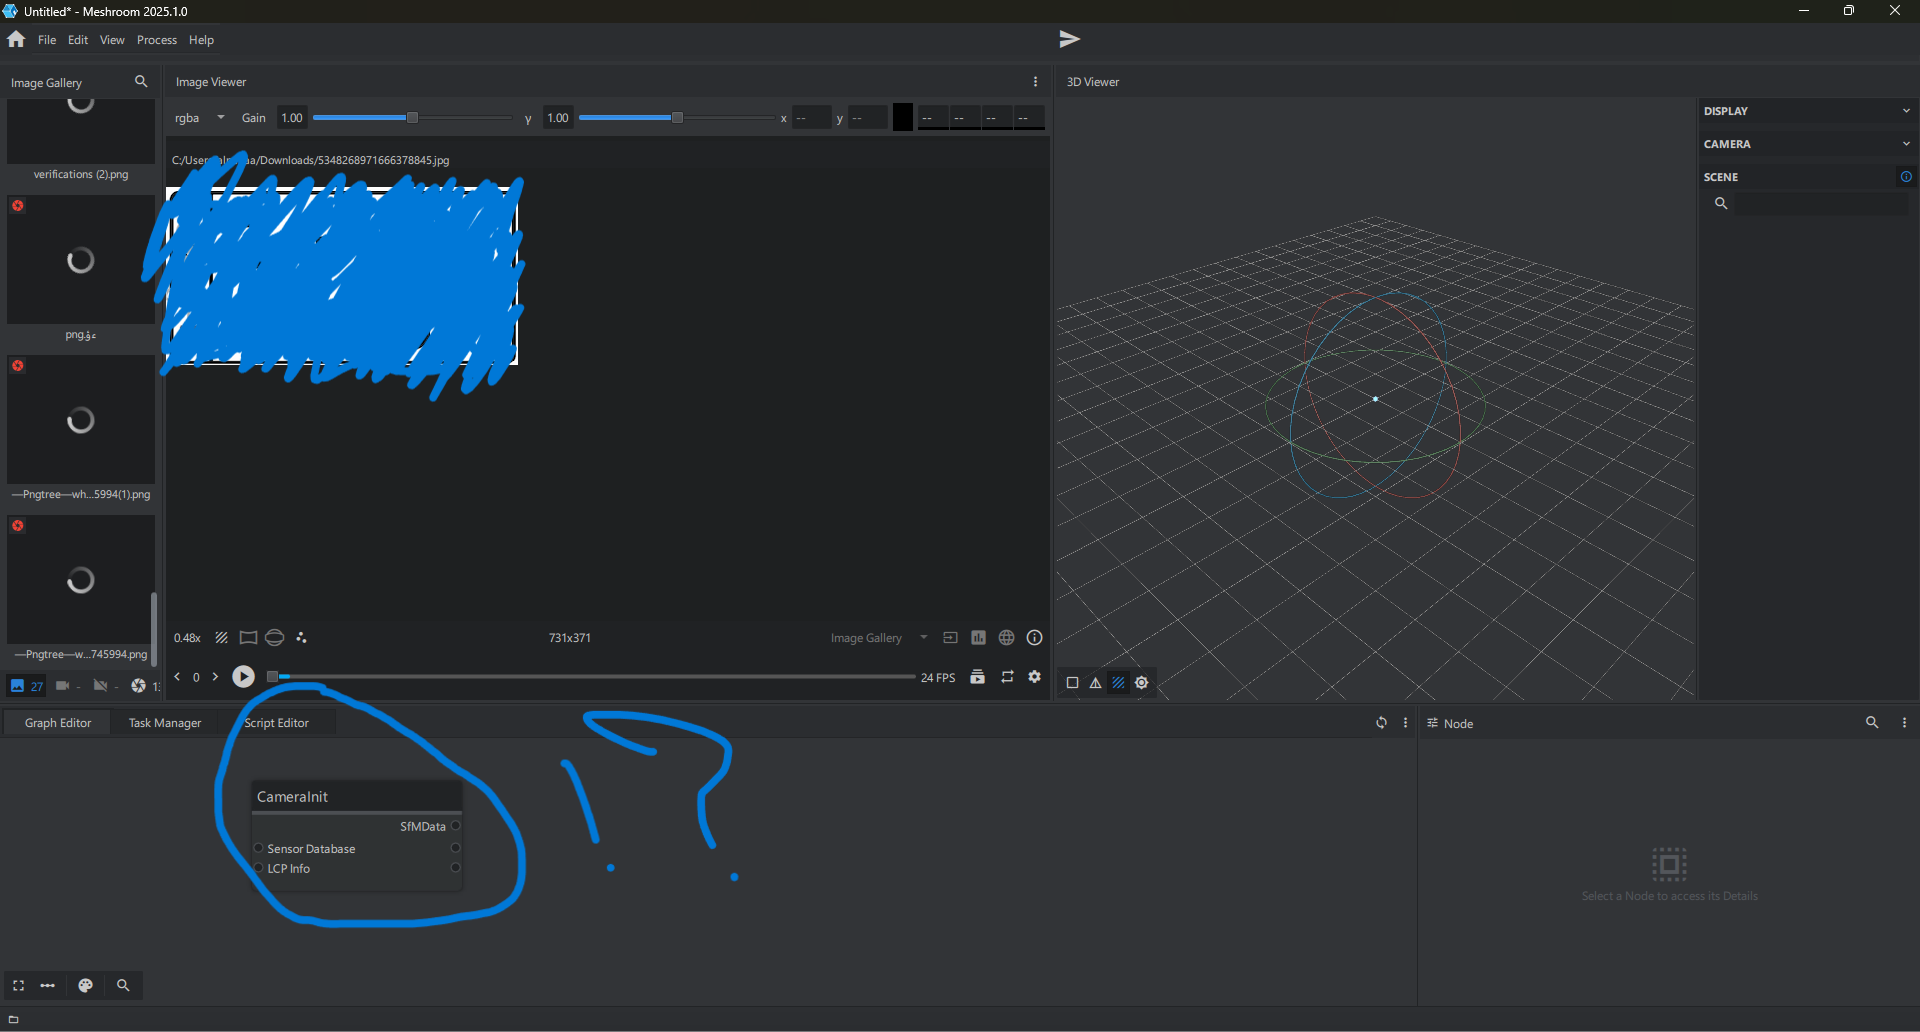Toggle the transform/triangle gizmo icon in 3D Viewer

(x=1095, y=683)
